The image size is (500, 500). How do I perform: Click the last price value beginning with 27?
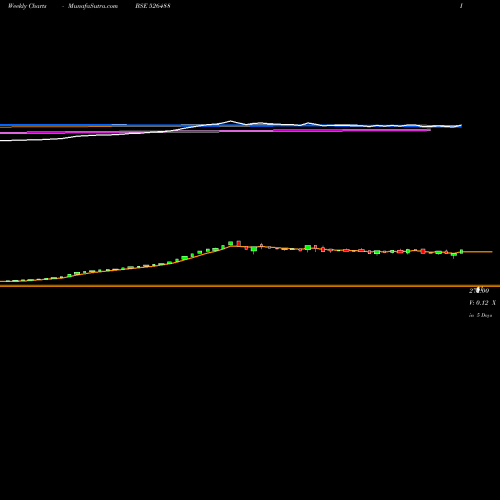click(x=479, y=291)
